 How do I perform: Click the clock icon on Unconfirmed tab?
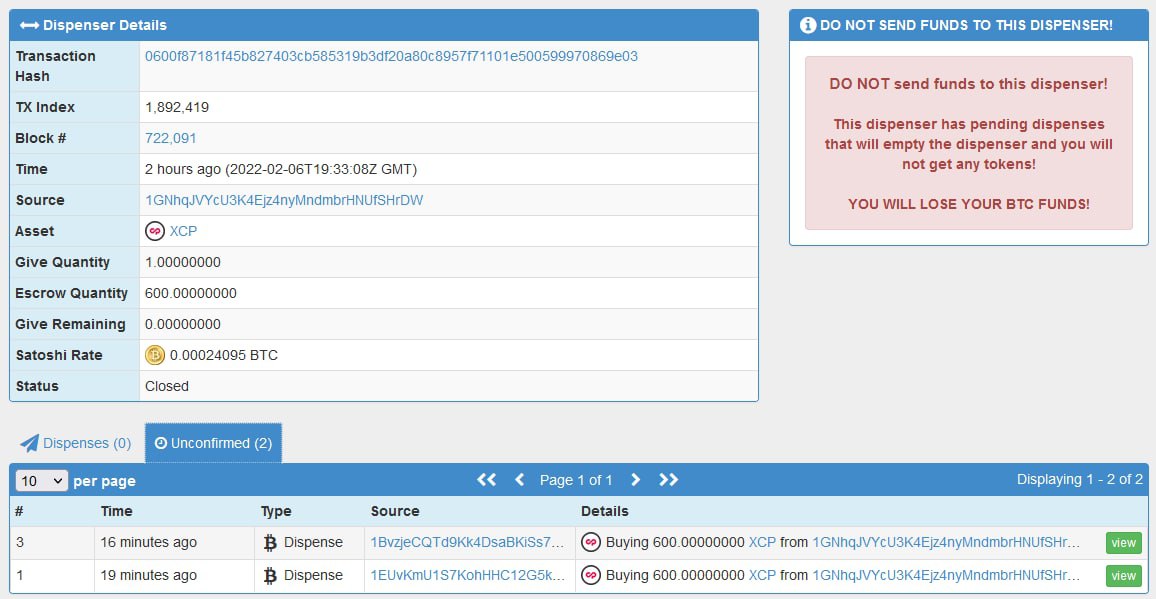(x=161, y=443)
